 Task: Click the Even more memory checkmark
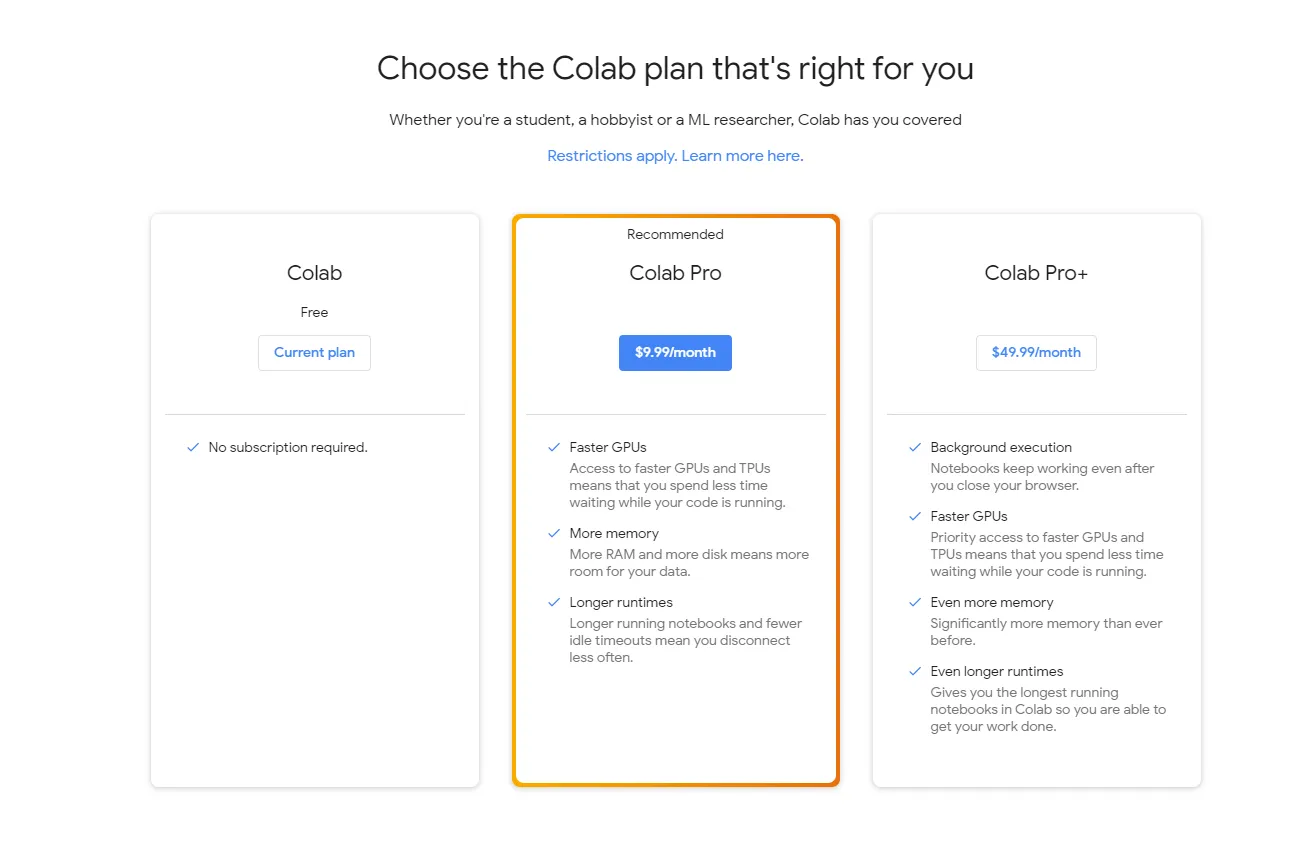(915, 603)
